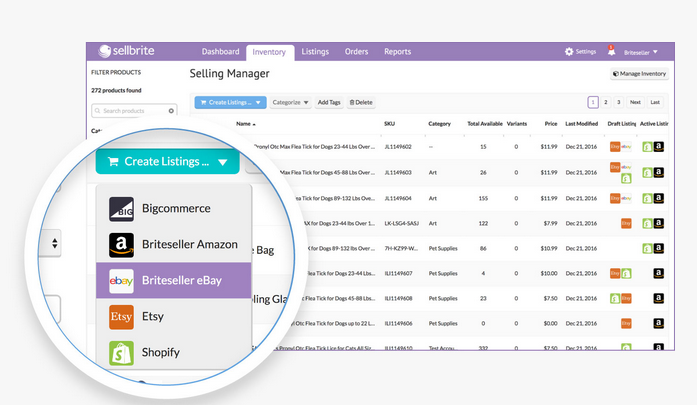Click the 272 products found text

[x=116, y=90]
